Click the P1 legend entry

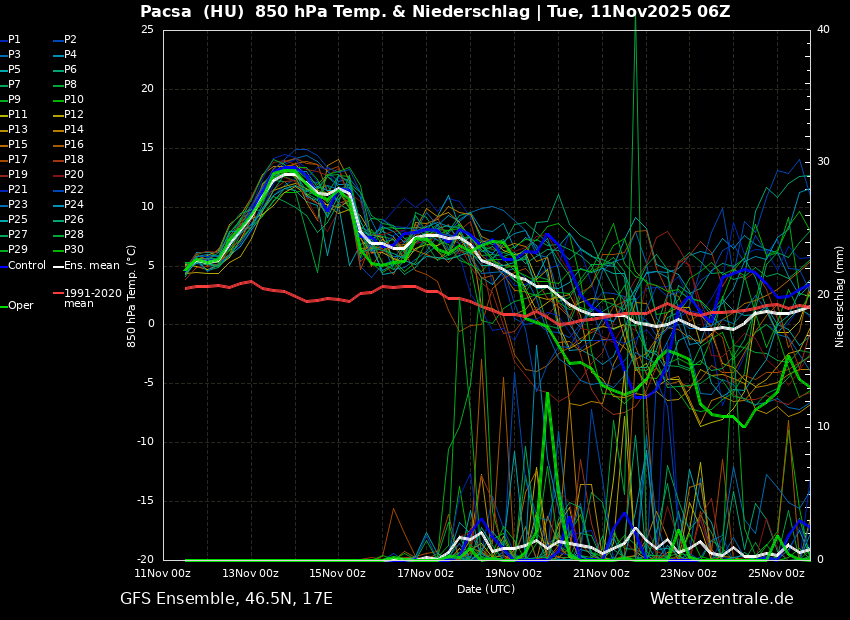[x=14, y=40]
